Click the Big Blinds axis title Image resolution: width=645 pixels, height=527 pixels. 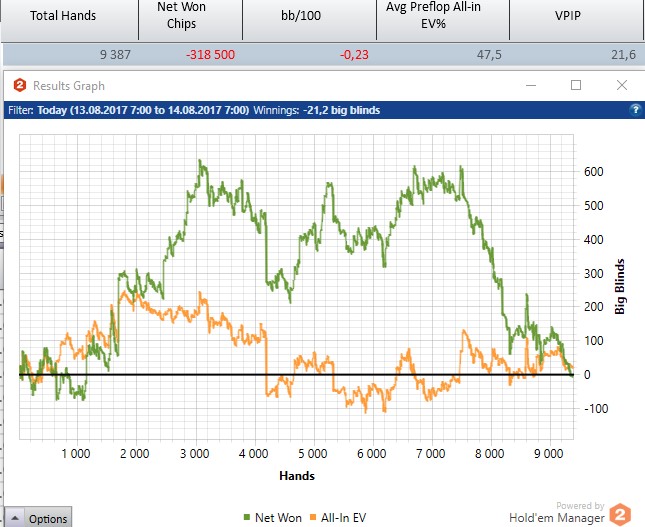(x=619, y=286)
